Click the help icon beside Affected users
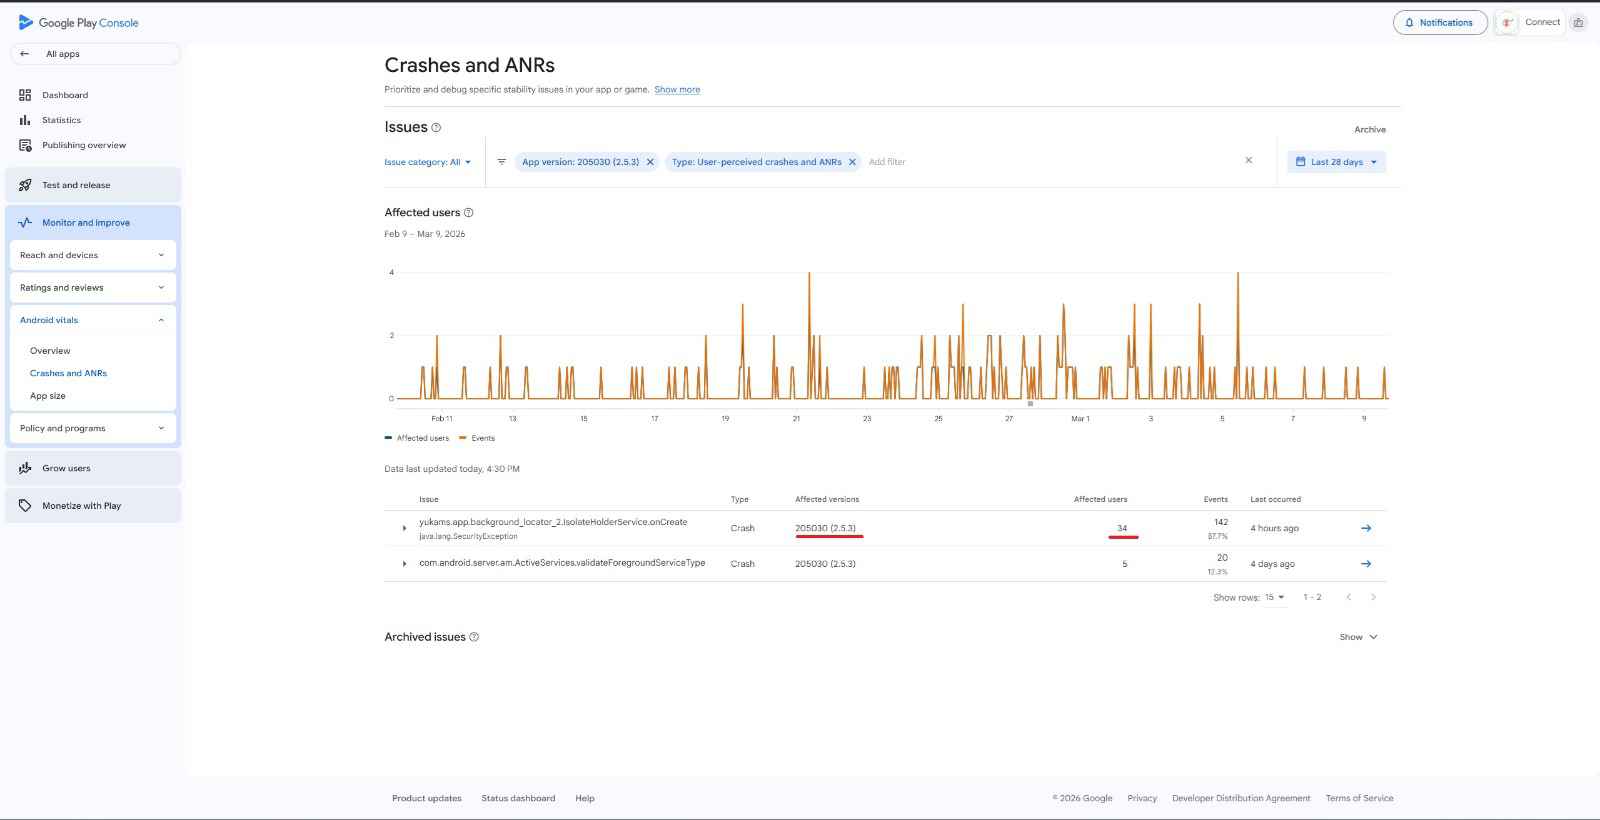Viewport: 1600px width, 820px height. (x=469, y=213)
